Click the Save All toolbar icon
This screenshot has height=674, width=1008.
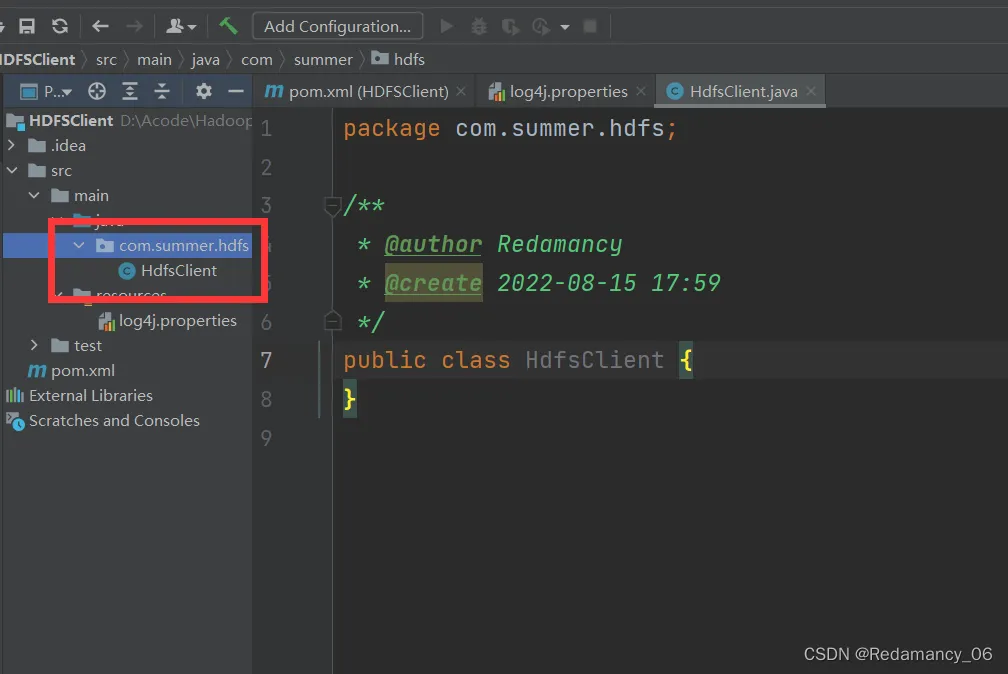coord(27,26)
